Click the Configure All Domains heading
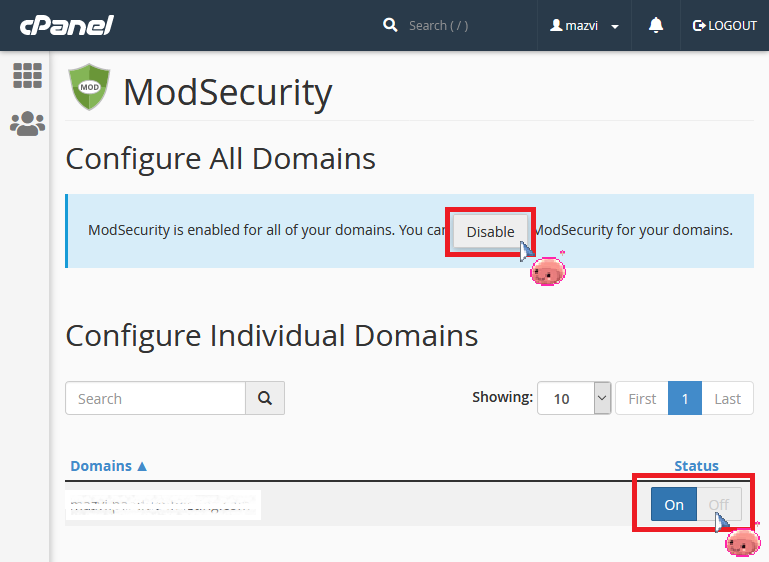This screenshot has width=769, height=562. [221, 159]
